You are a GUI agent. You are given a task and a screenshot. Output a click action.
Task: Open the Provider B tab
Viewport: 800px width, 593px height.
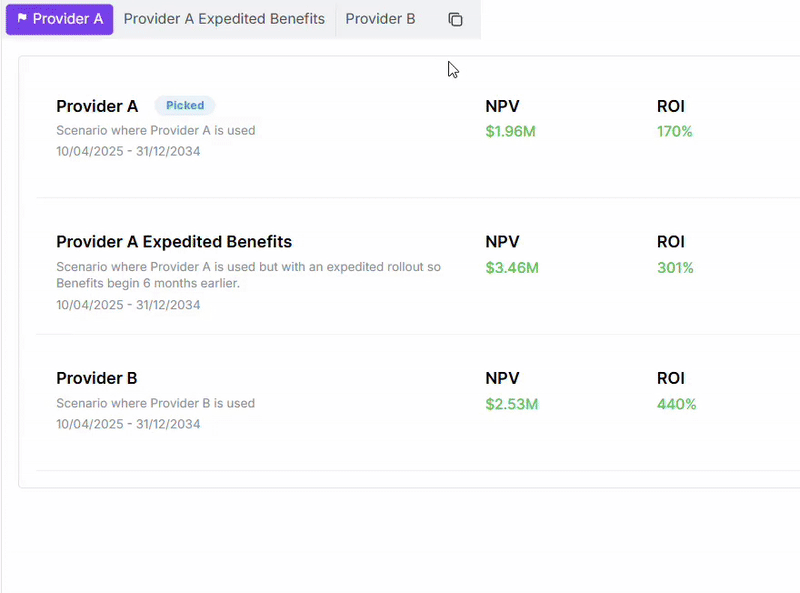380,19
